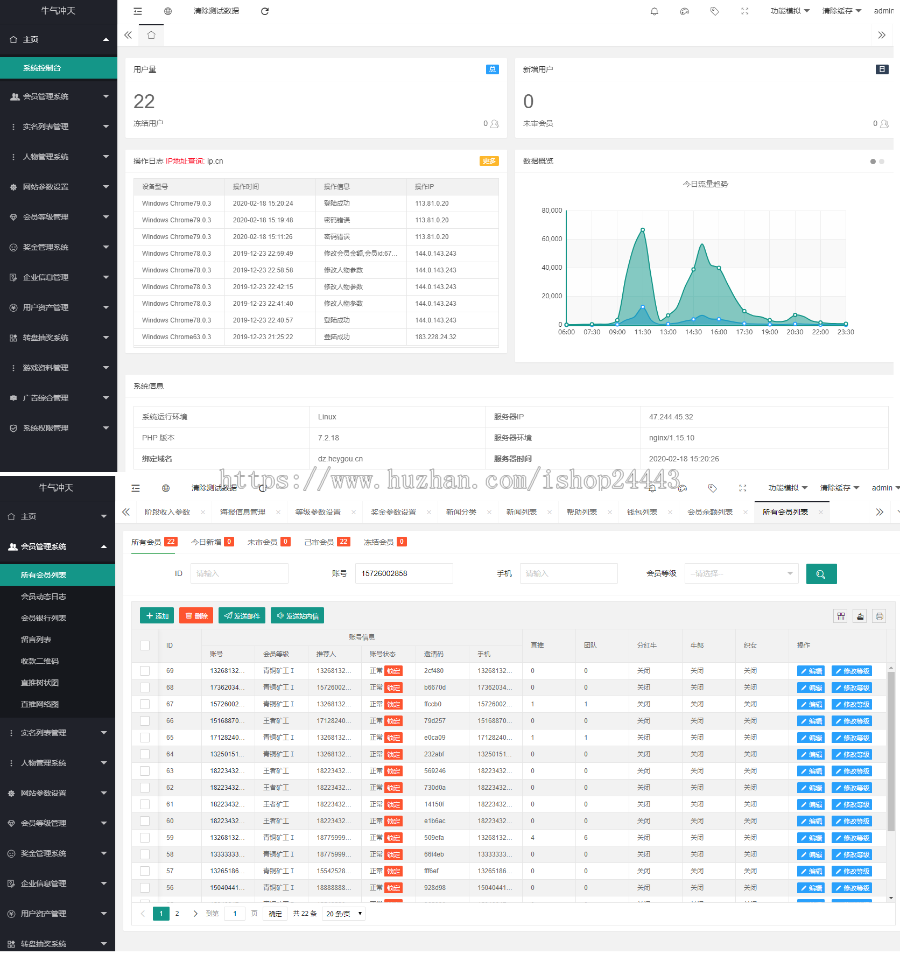Click the print icon above the member table

tap(879, 616)
